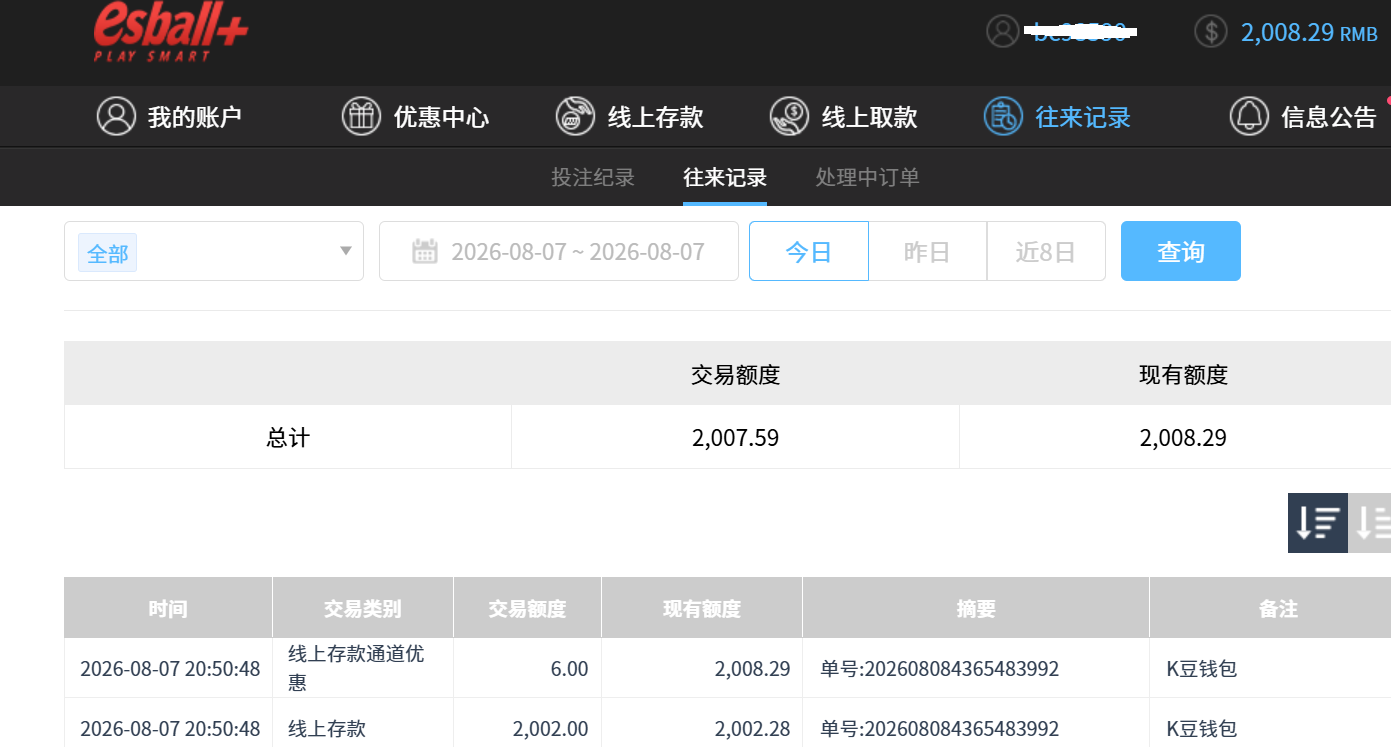This screenshot has height=747, width=1391.
Task: Click the summary 现有额度 header
Action: 1183,375
